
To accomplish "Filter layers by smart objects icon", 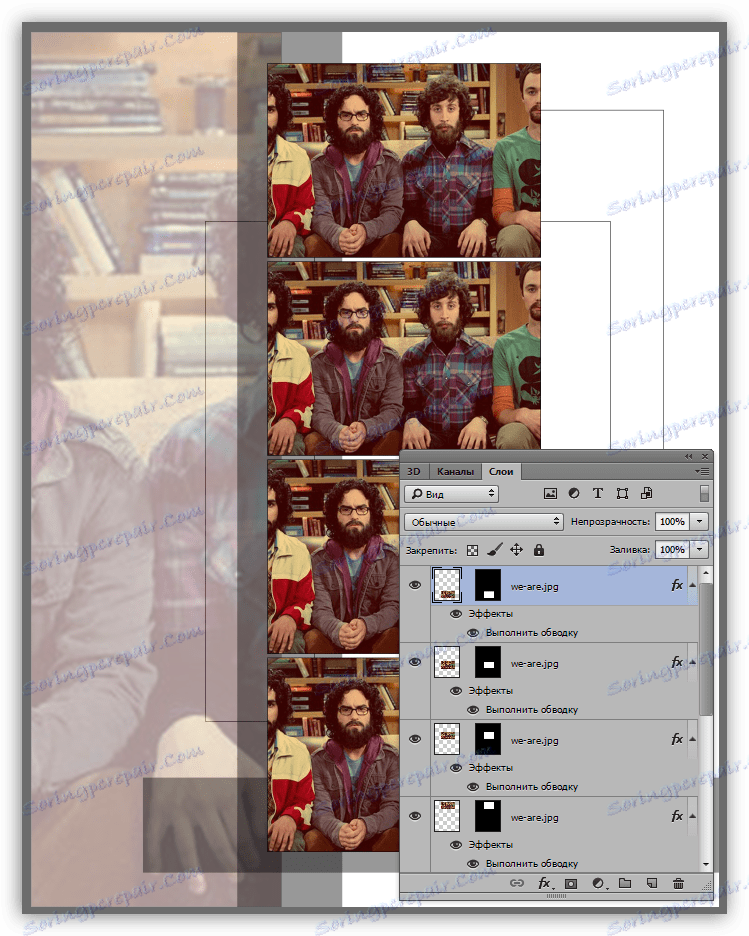I will coord(646,494).
